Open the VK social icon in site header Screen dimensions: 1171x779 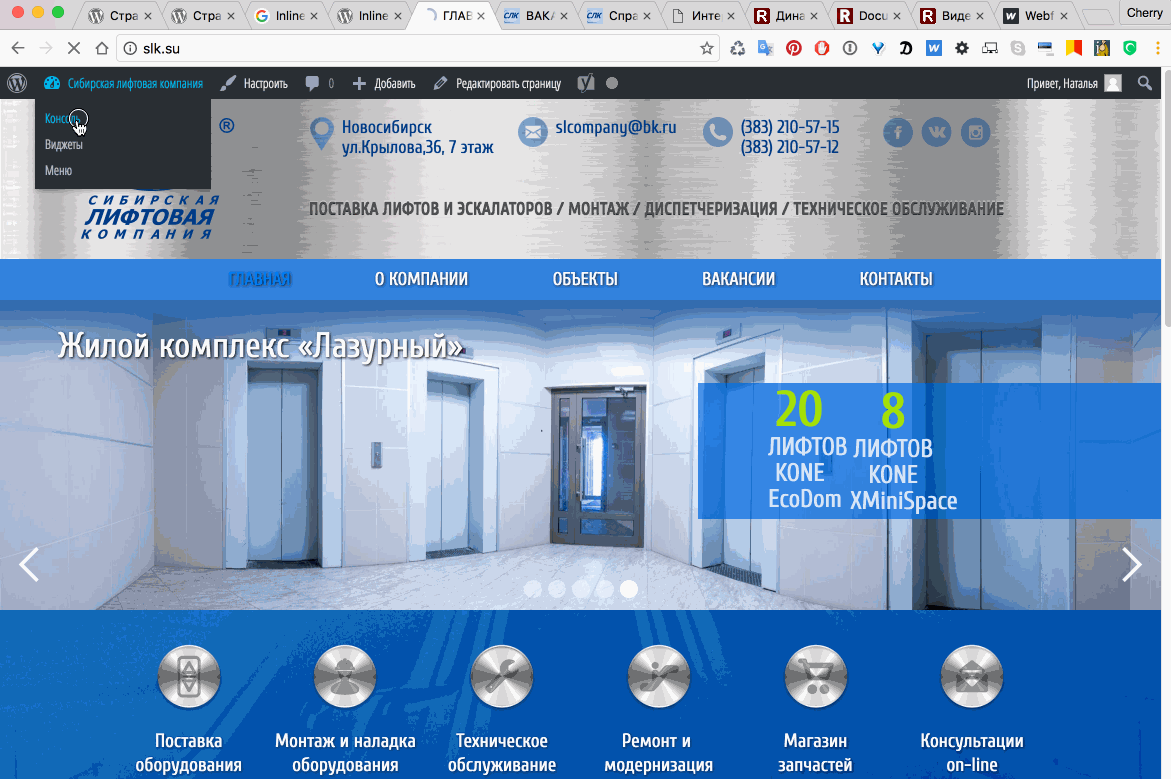937,133
